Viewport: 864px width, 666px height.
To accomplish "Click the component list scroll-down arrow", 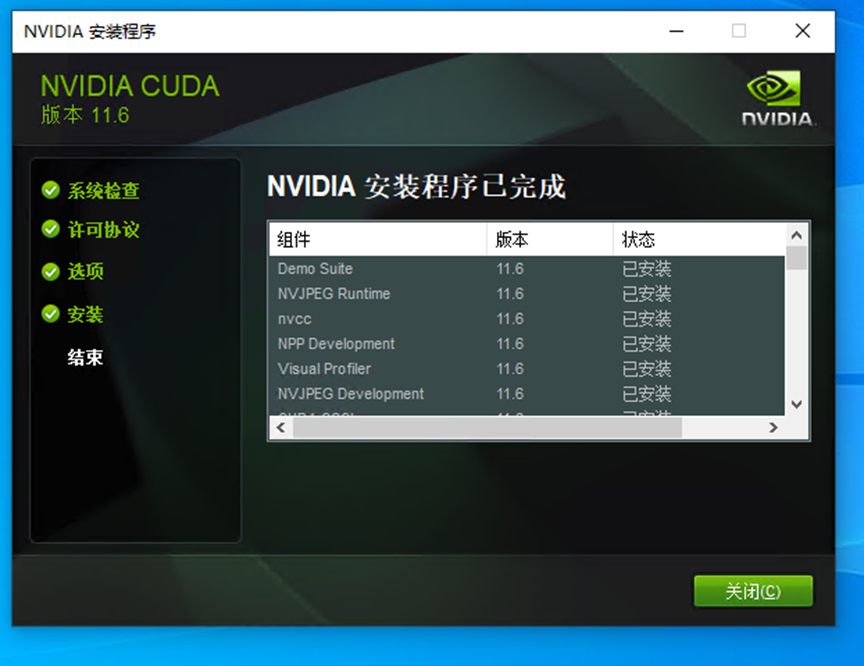I will [796, 404].
